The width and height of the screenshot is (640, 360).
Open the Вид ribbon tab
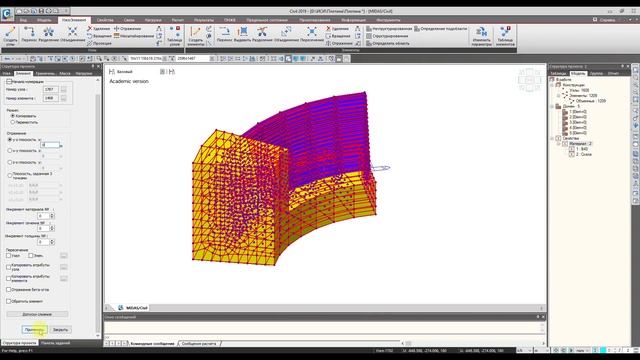(23, 20)
